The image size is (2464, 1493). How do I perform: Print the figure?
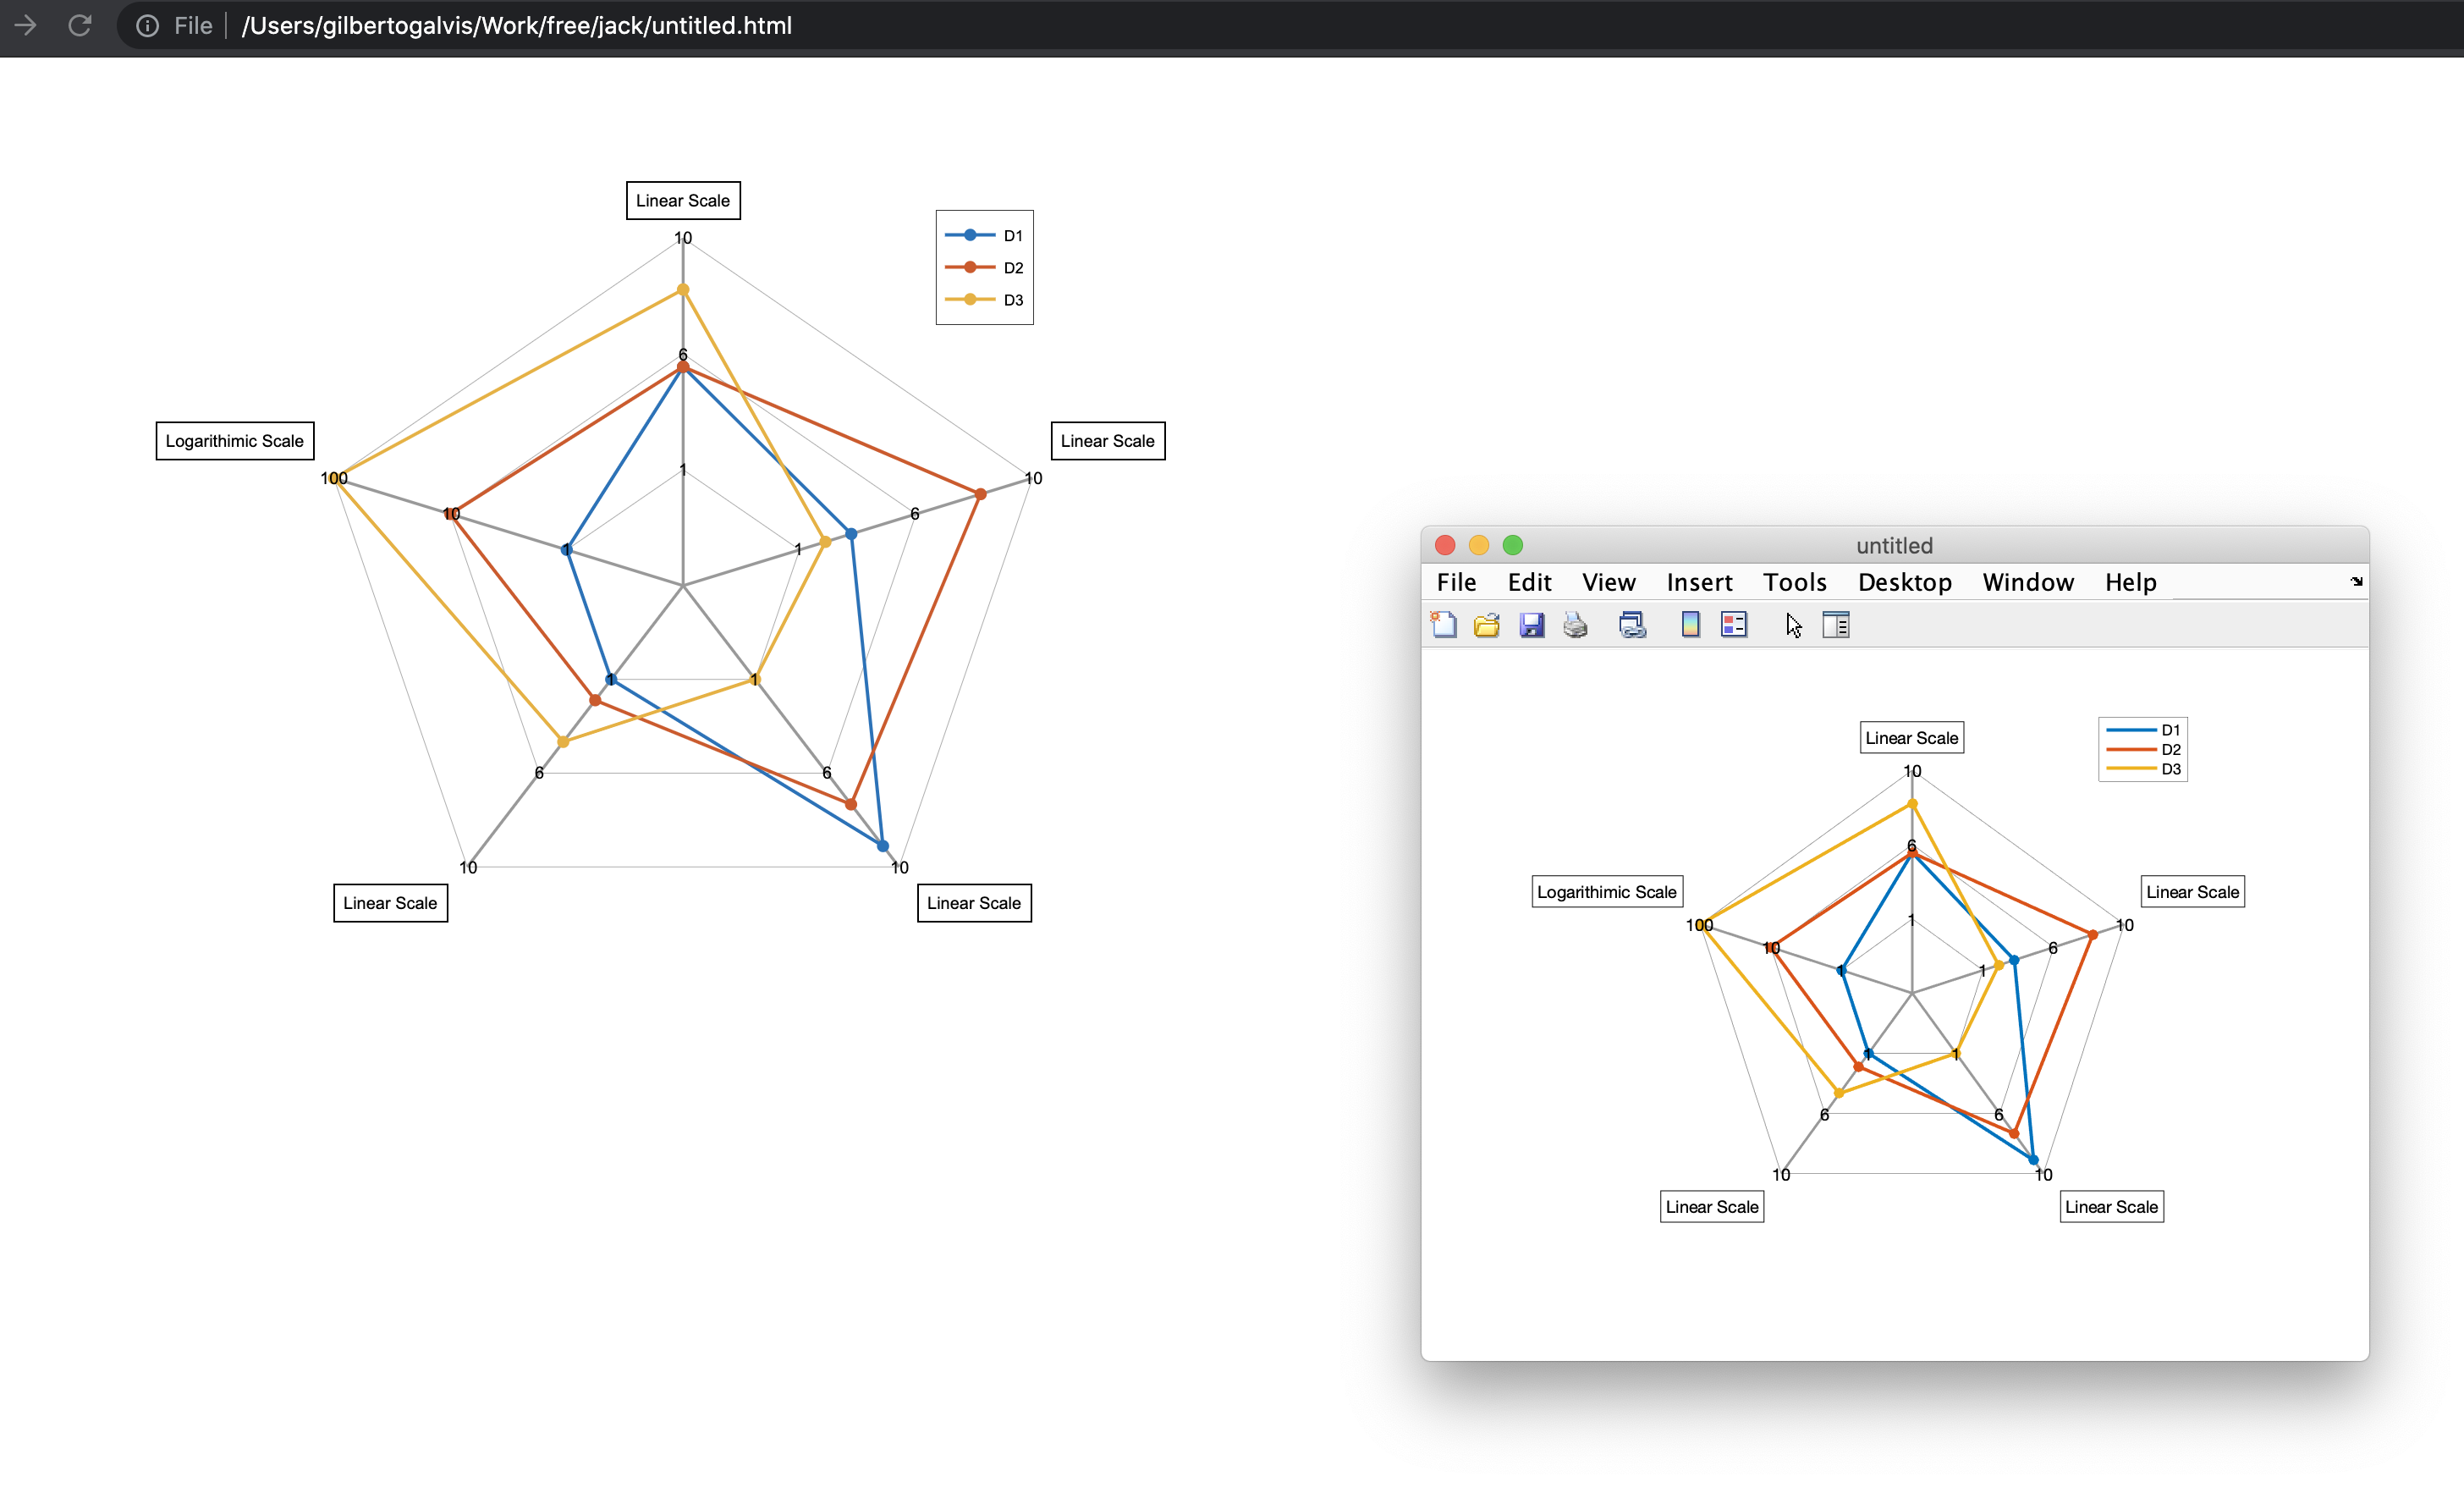point(1576,624)
